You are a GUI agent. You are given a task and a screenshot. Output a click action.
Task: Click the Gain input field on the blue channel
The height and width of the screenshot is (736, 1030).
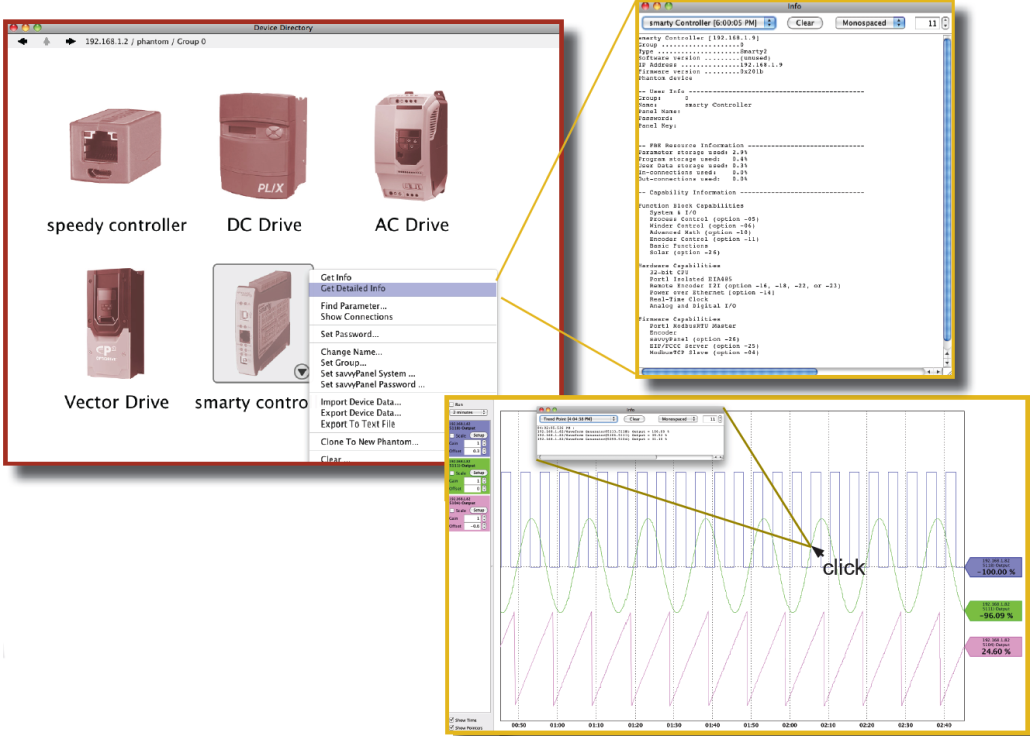(x=472, y=443)
